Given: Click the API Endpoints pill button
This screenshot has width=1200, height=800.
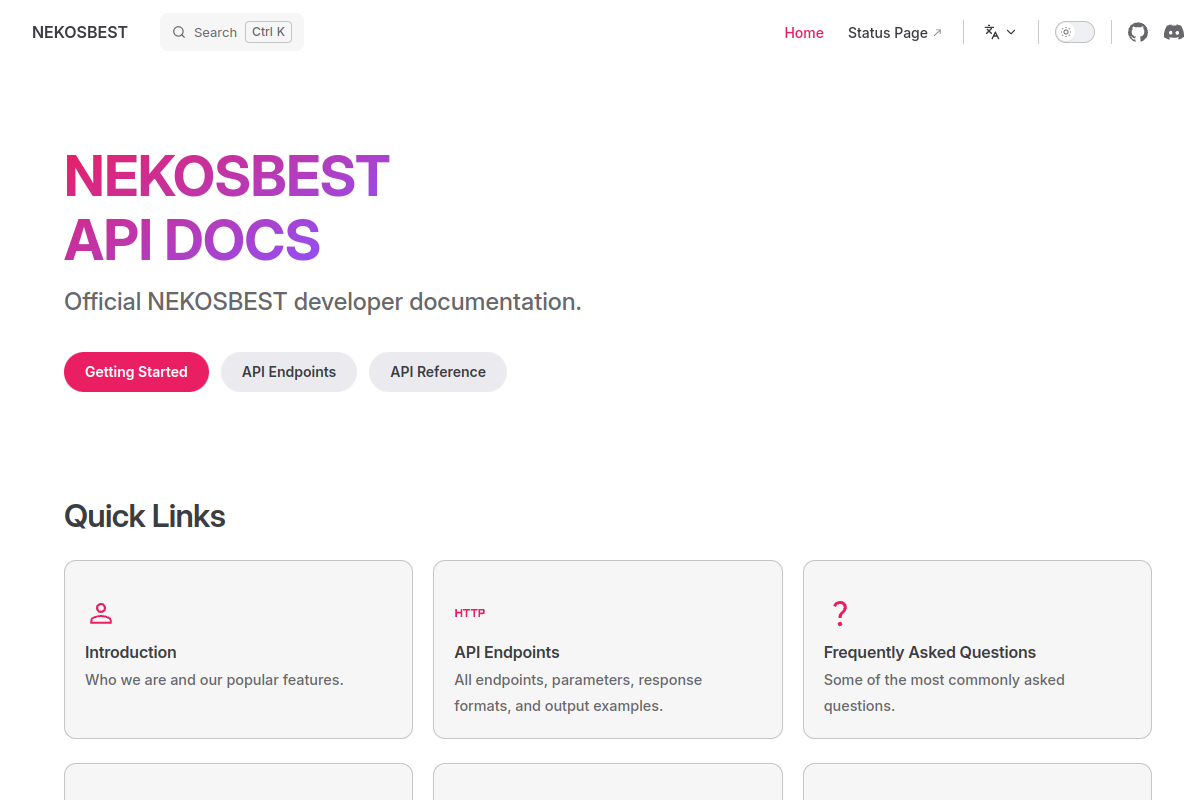Looking at the screenshot, I should (289, 372).
